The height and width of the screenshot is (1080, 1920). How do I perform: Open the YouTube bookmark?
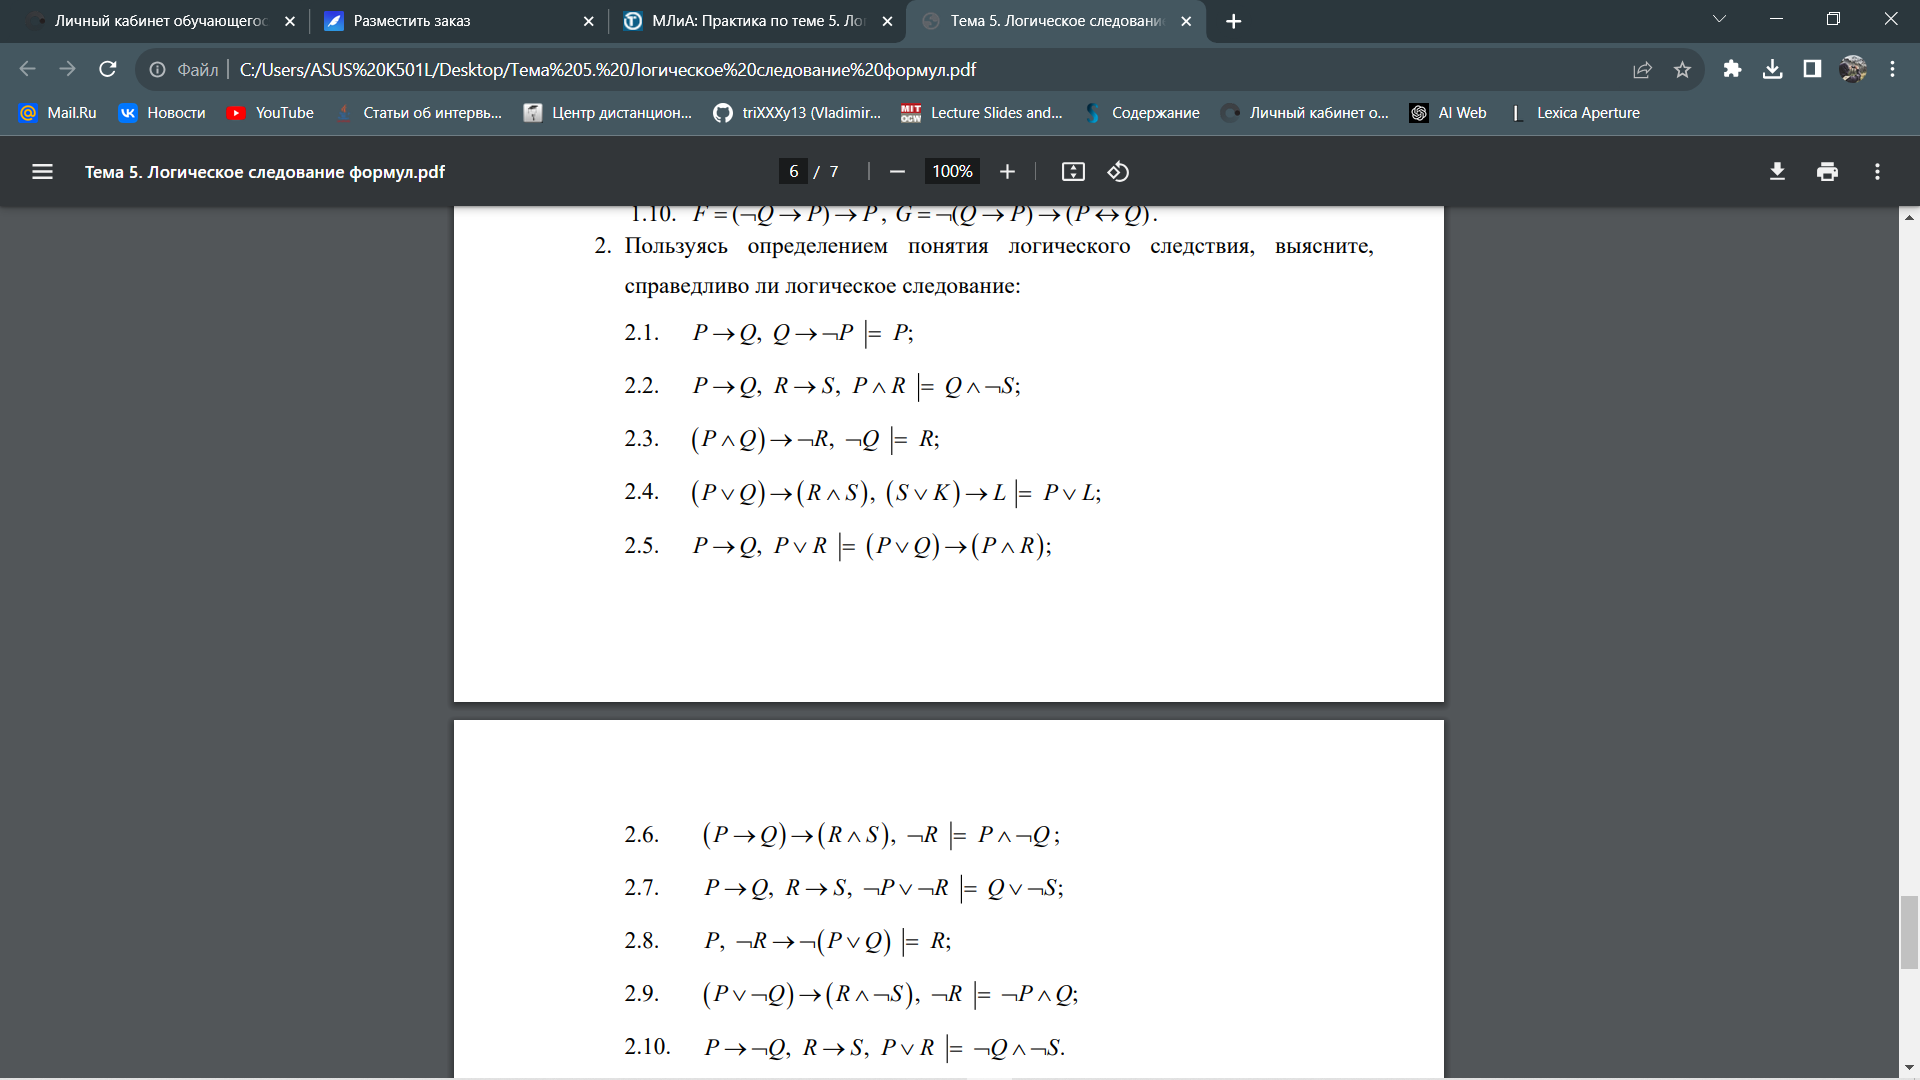coord(270,113)
